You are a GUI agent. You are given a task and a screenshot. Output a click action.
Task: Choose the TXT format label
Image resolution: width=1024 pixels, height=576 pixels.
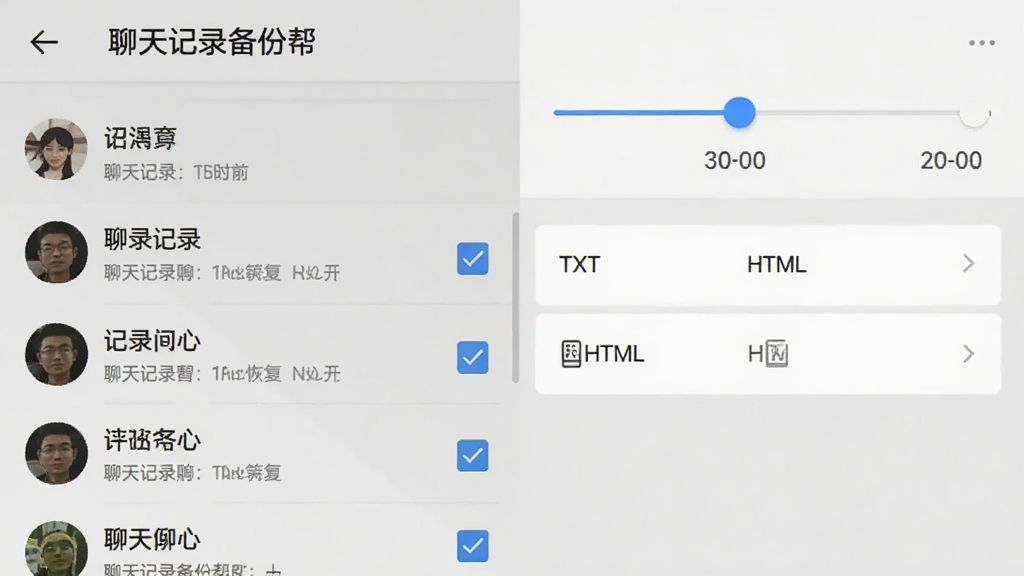click(x=579, y=264)
